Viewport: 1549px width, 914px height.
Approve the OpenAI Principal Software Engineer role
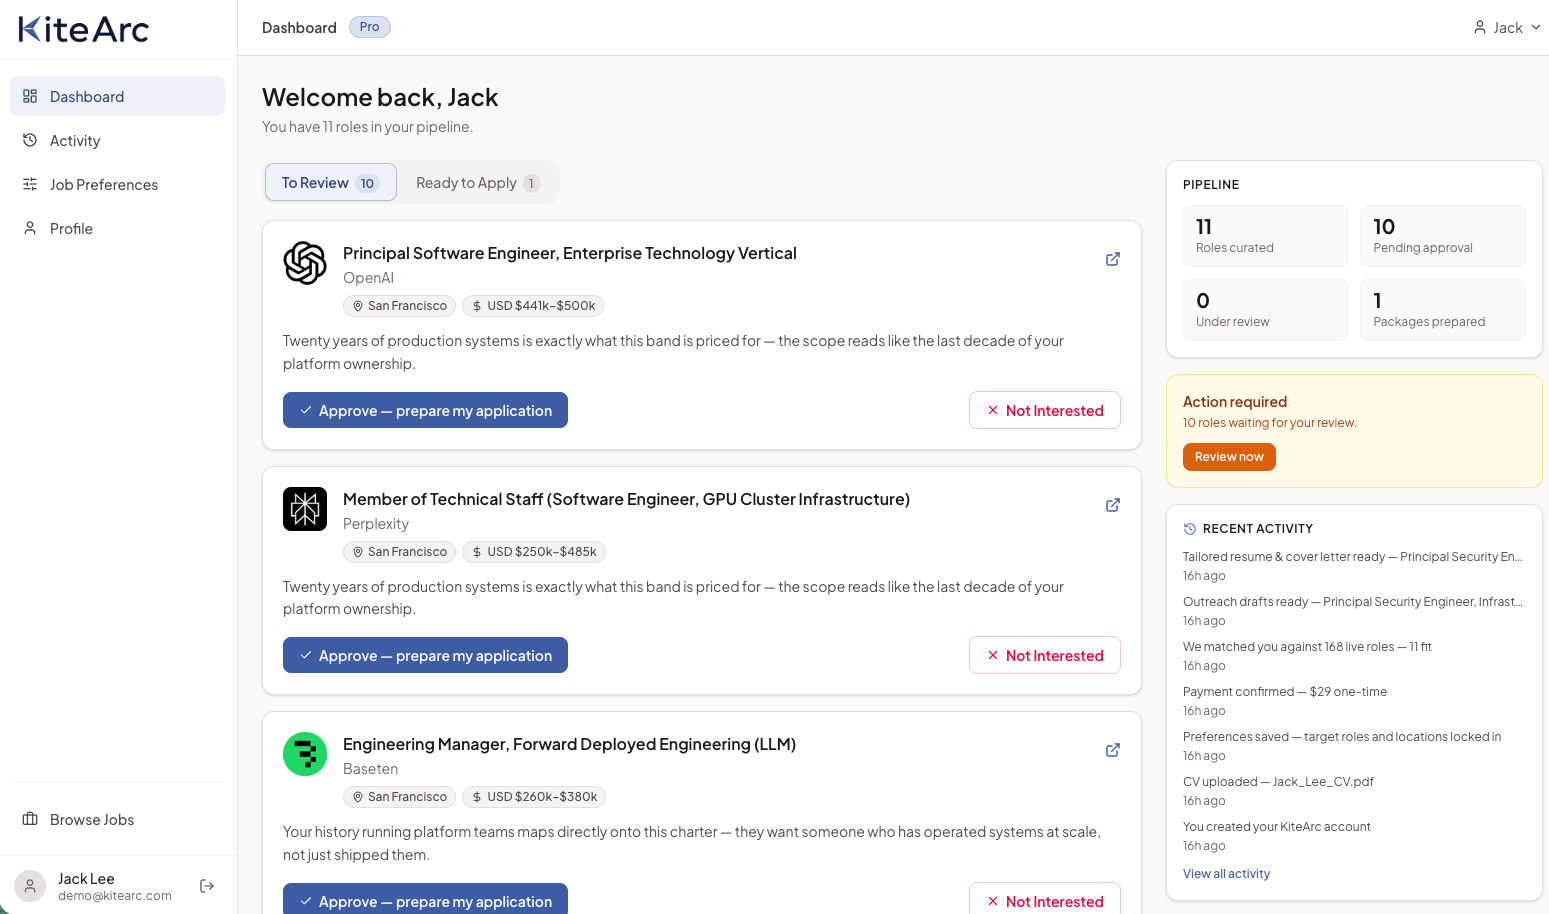425,410
